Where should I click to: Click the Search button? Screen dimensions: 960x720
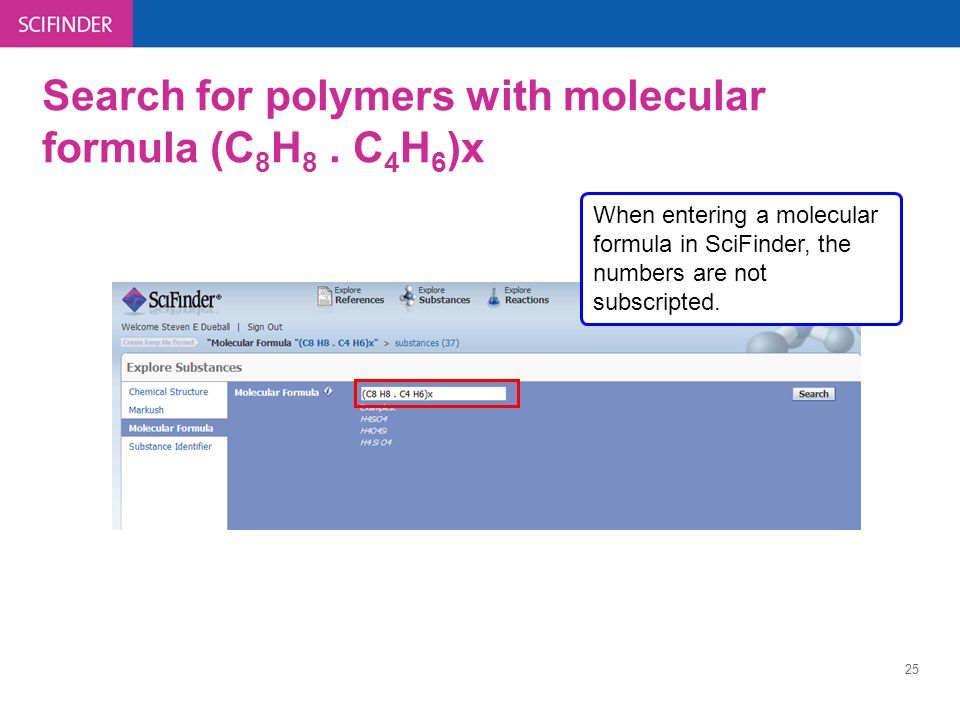pyautogui.click(x=813, y=394)
